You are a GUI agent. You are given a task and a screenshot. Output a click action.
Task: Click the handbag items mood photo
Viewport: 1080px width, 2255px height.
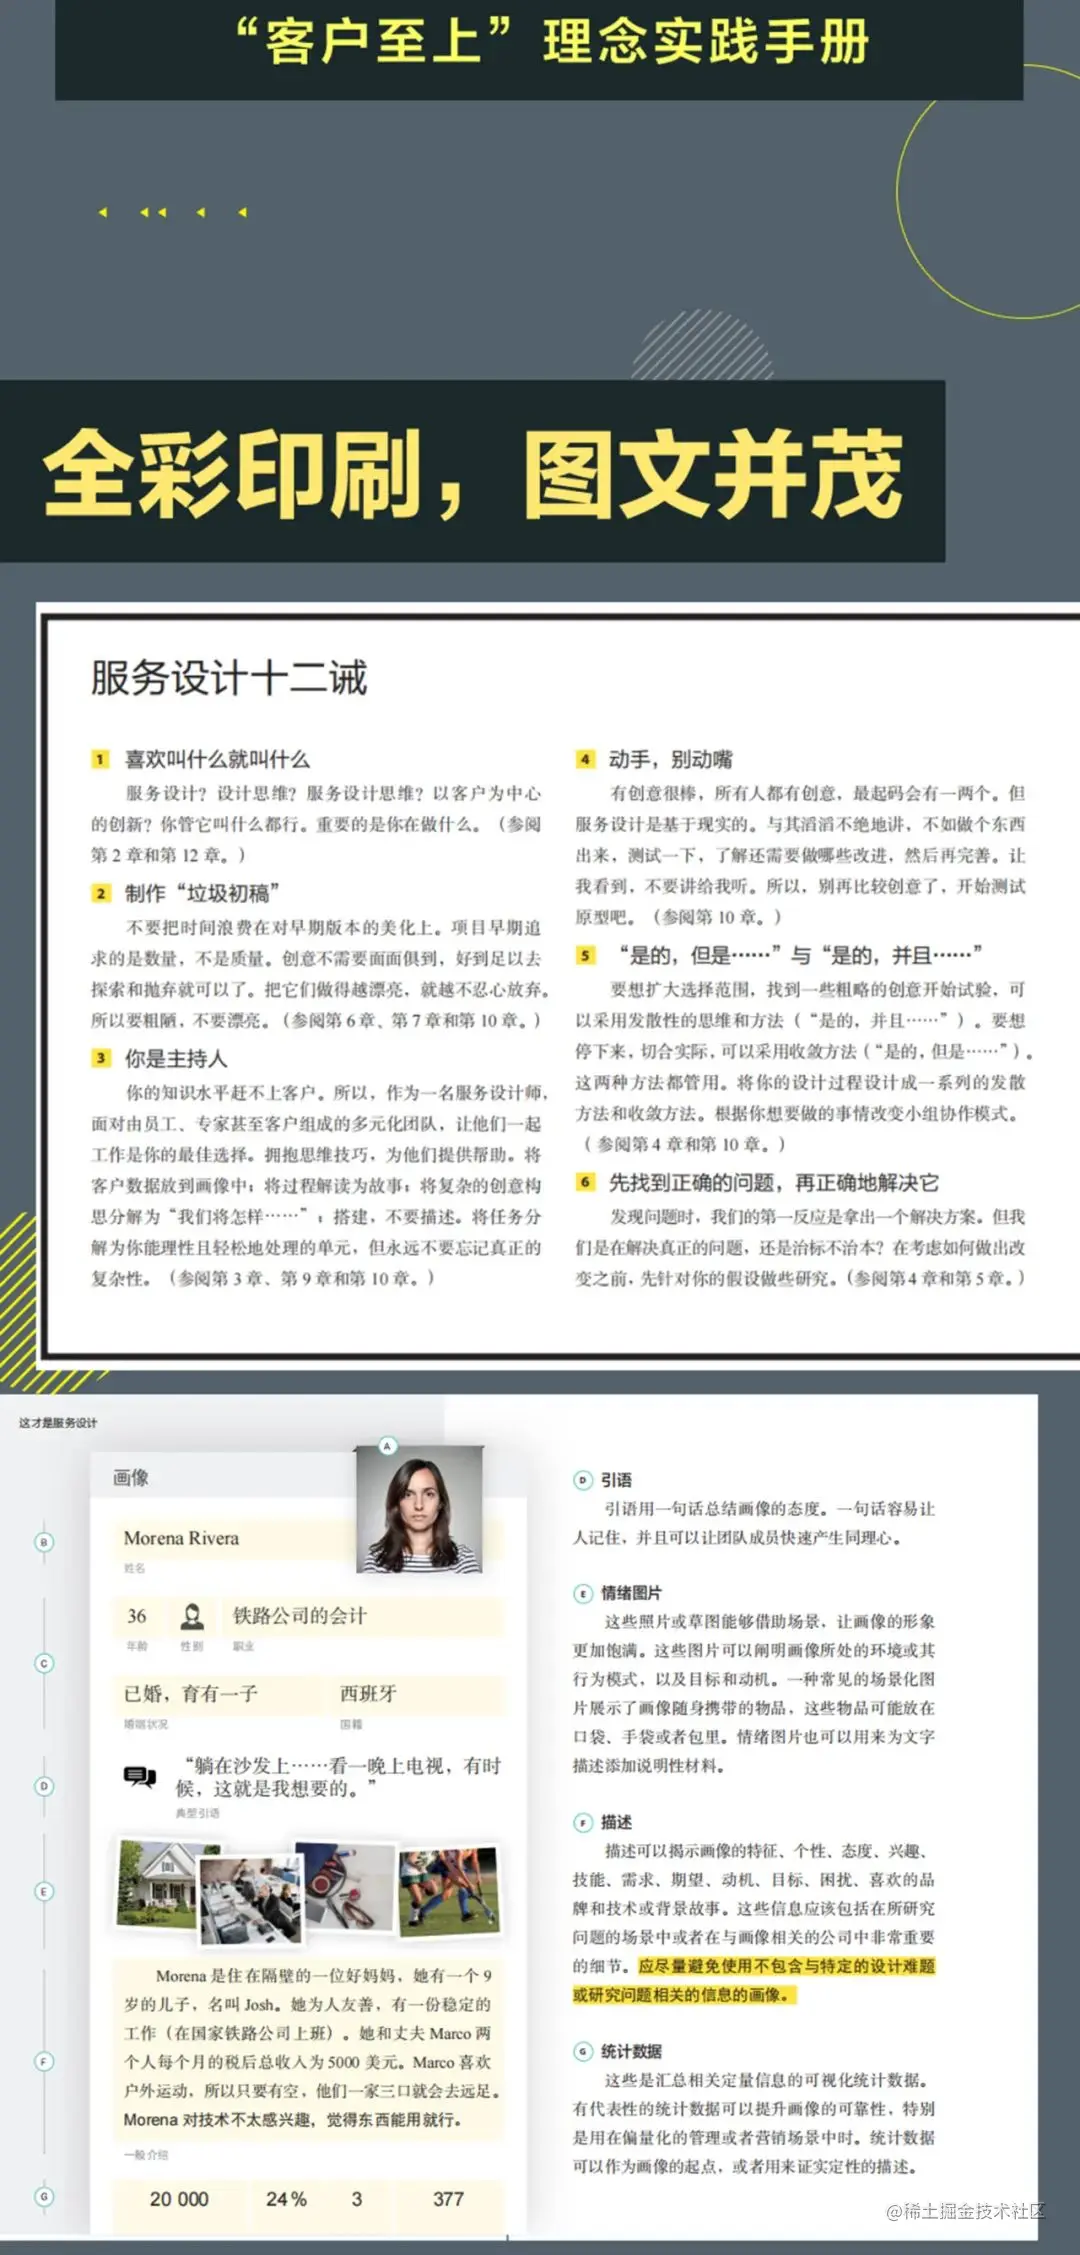(x=345, y=1888)
